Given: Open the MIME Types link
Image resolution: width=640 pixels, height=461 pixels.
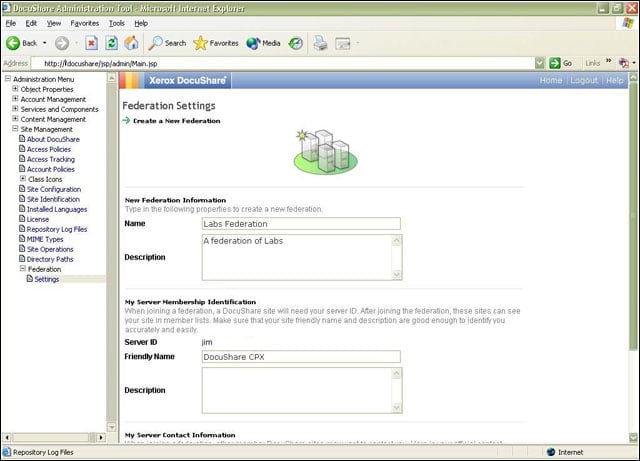Looking at the screenshot, I should click(45, 239).
